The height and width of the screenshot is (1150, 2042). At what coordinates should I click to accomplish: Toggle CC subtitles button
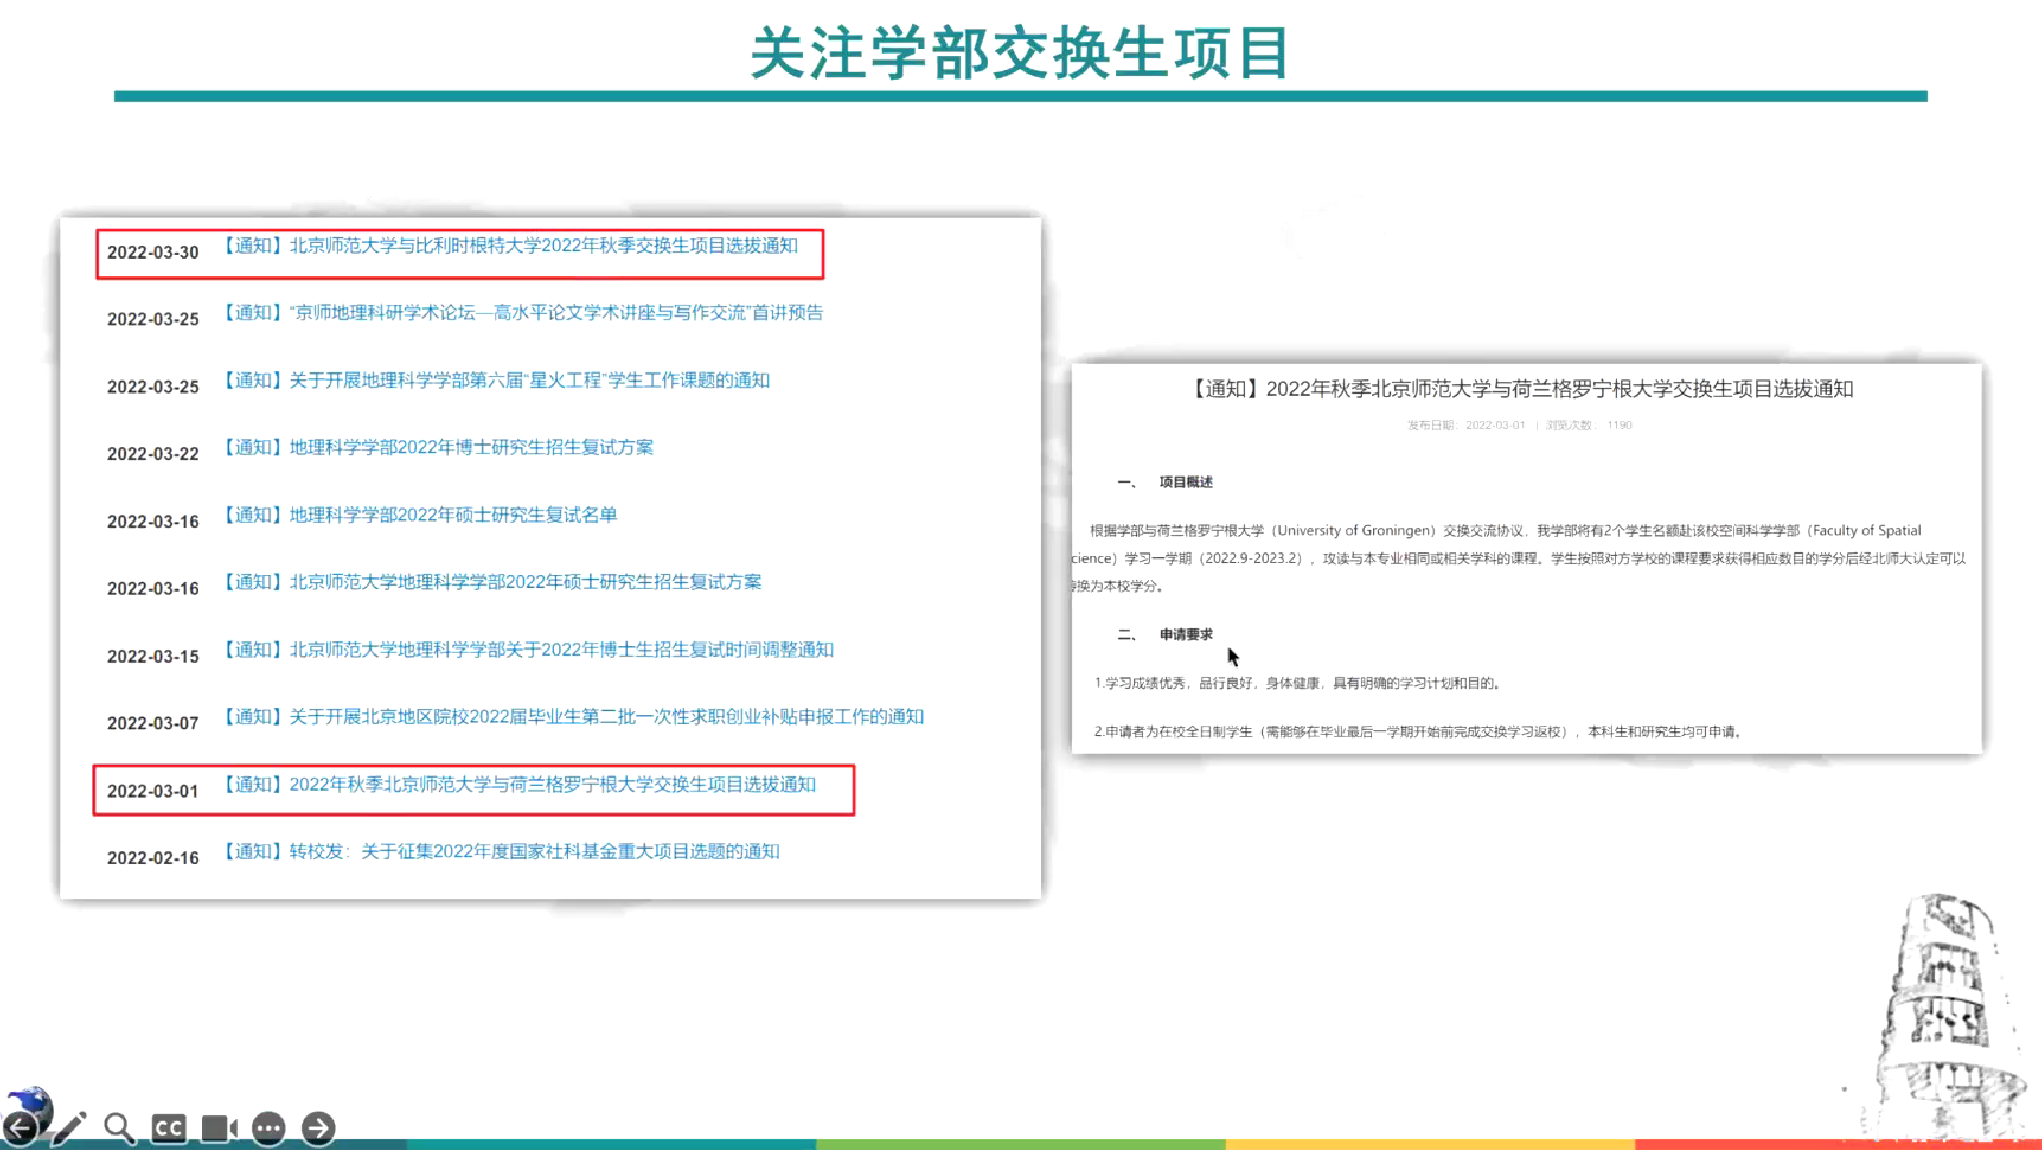point(168,1128)
